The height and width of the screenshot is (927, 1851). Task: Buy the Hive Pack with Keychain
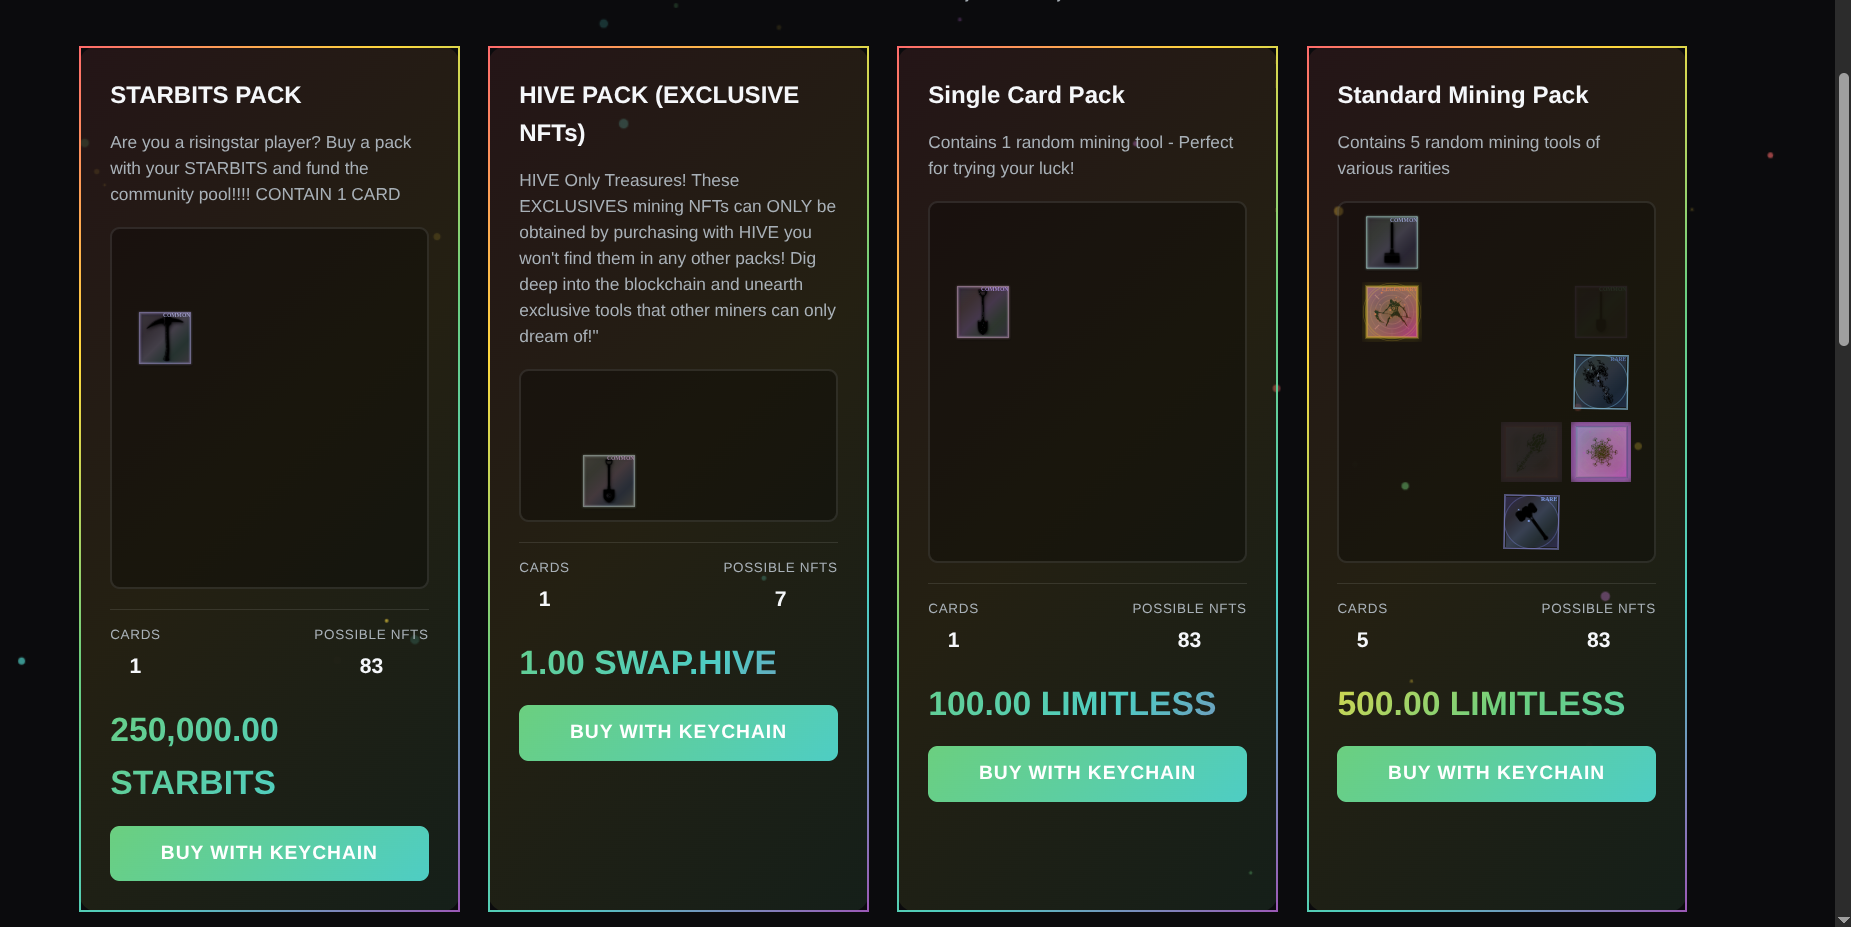pos(678,732)
